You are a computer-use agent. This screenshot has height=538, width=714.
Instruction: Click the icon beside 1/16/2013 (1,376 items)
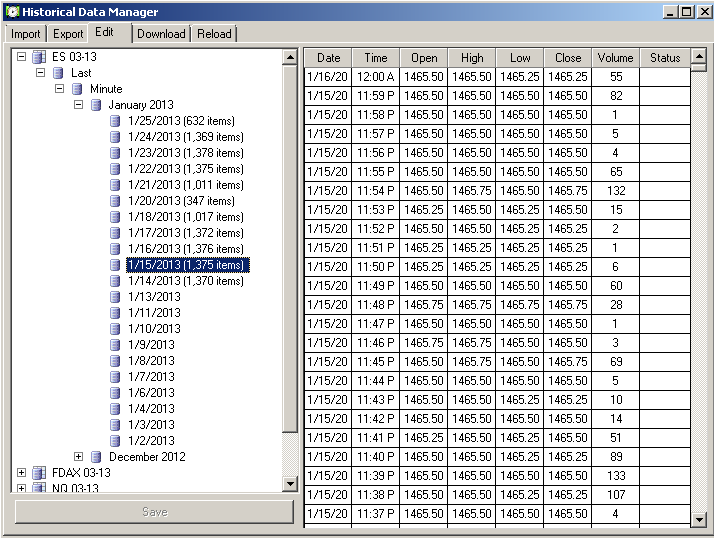pos(116,249)
